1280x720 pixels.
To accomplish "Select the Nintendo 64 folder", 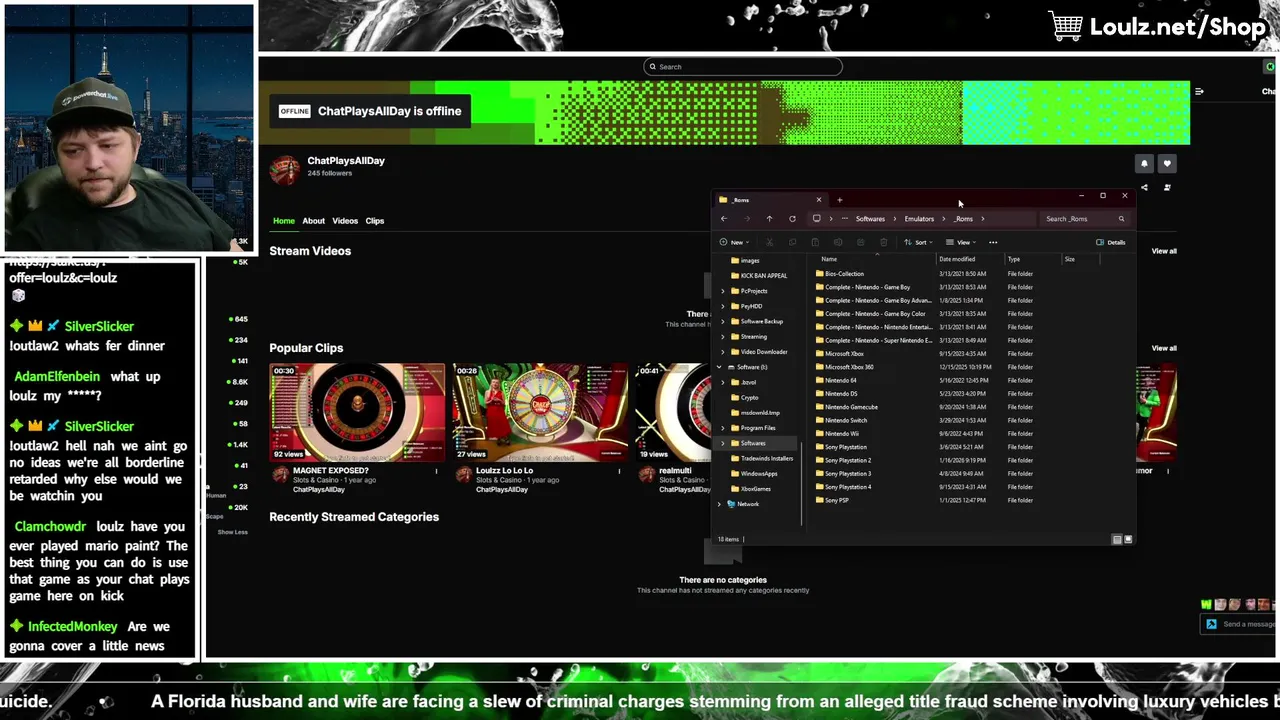I will tap(836, 380).
